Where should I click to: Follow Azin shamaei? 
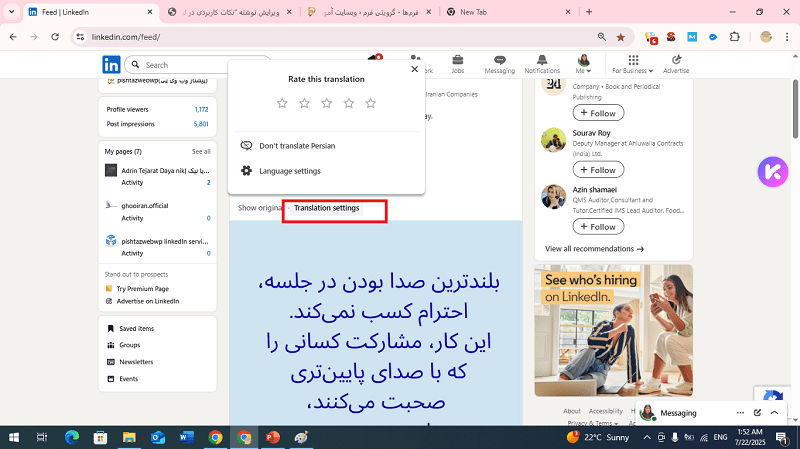coord(598,227)
